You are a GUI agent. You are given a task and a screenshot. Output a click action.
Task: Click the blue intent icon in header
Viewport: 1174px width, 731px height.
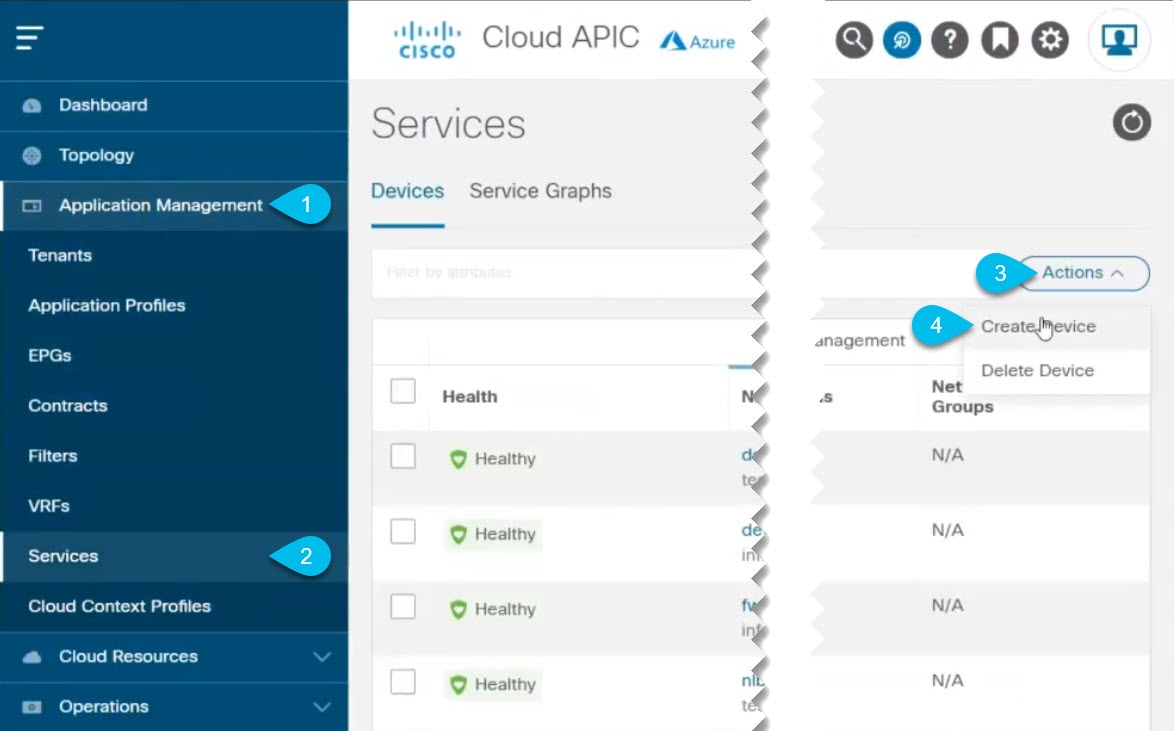coord(901,40)
